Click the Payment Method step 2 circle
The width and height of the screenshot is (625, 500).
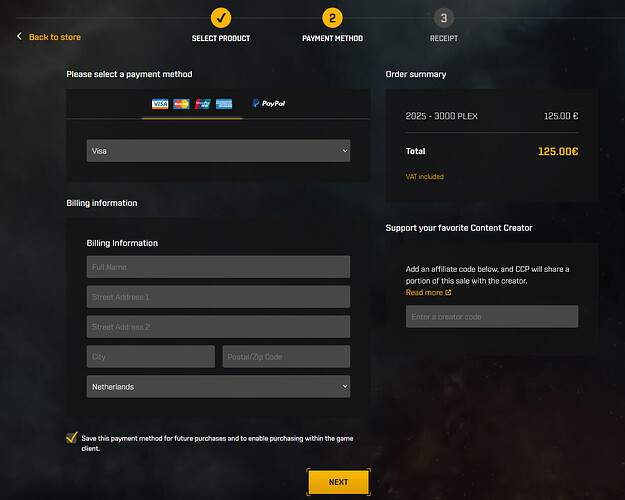332,18
